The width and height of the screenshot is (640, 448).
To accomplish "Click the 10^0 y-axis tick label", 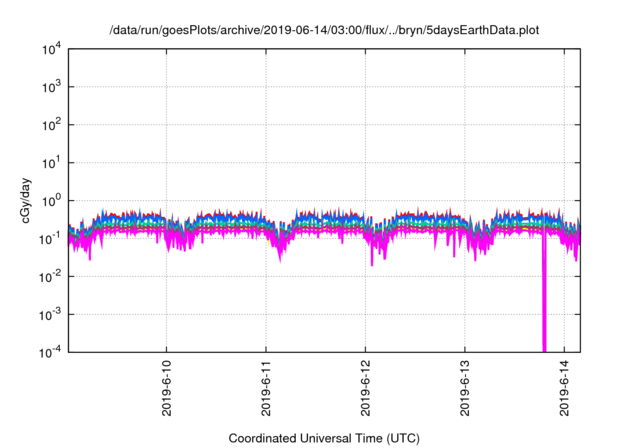I will pos(49,200).
